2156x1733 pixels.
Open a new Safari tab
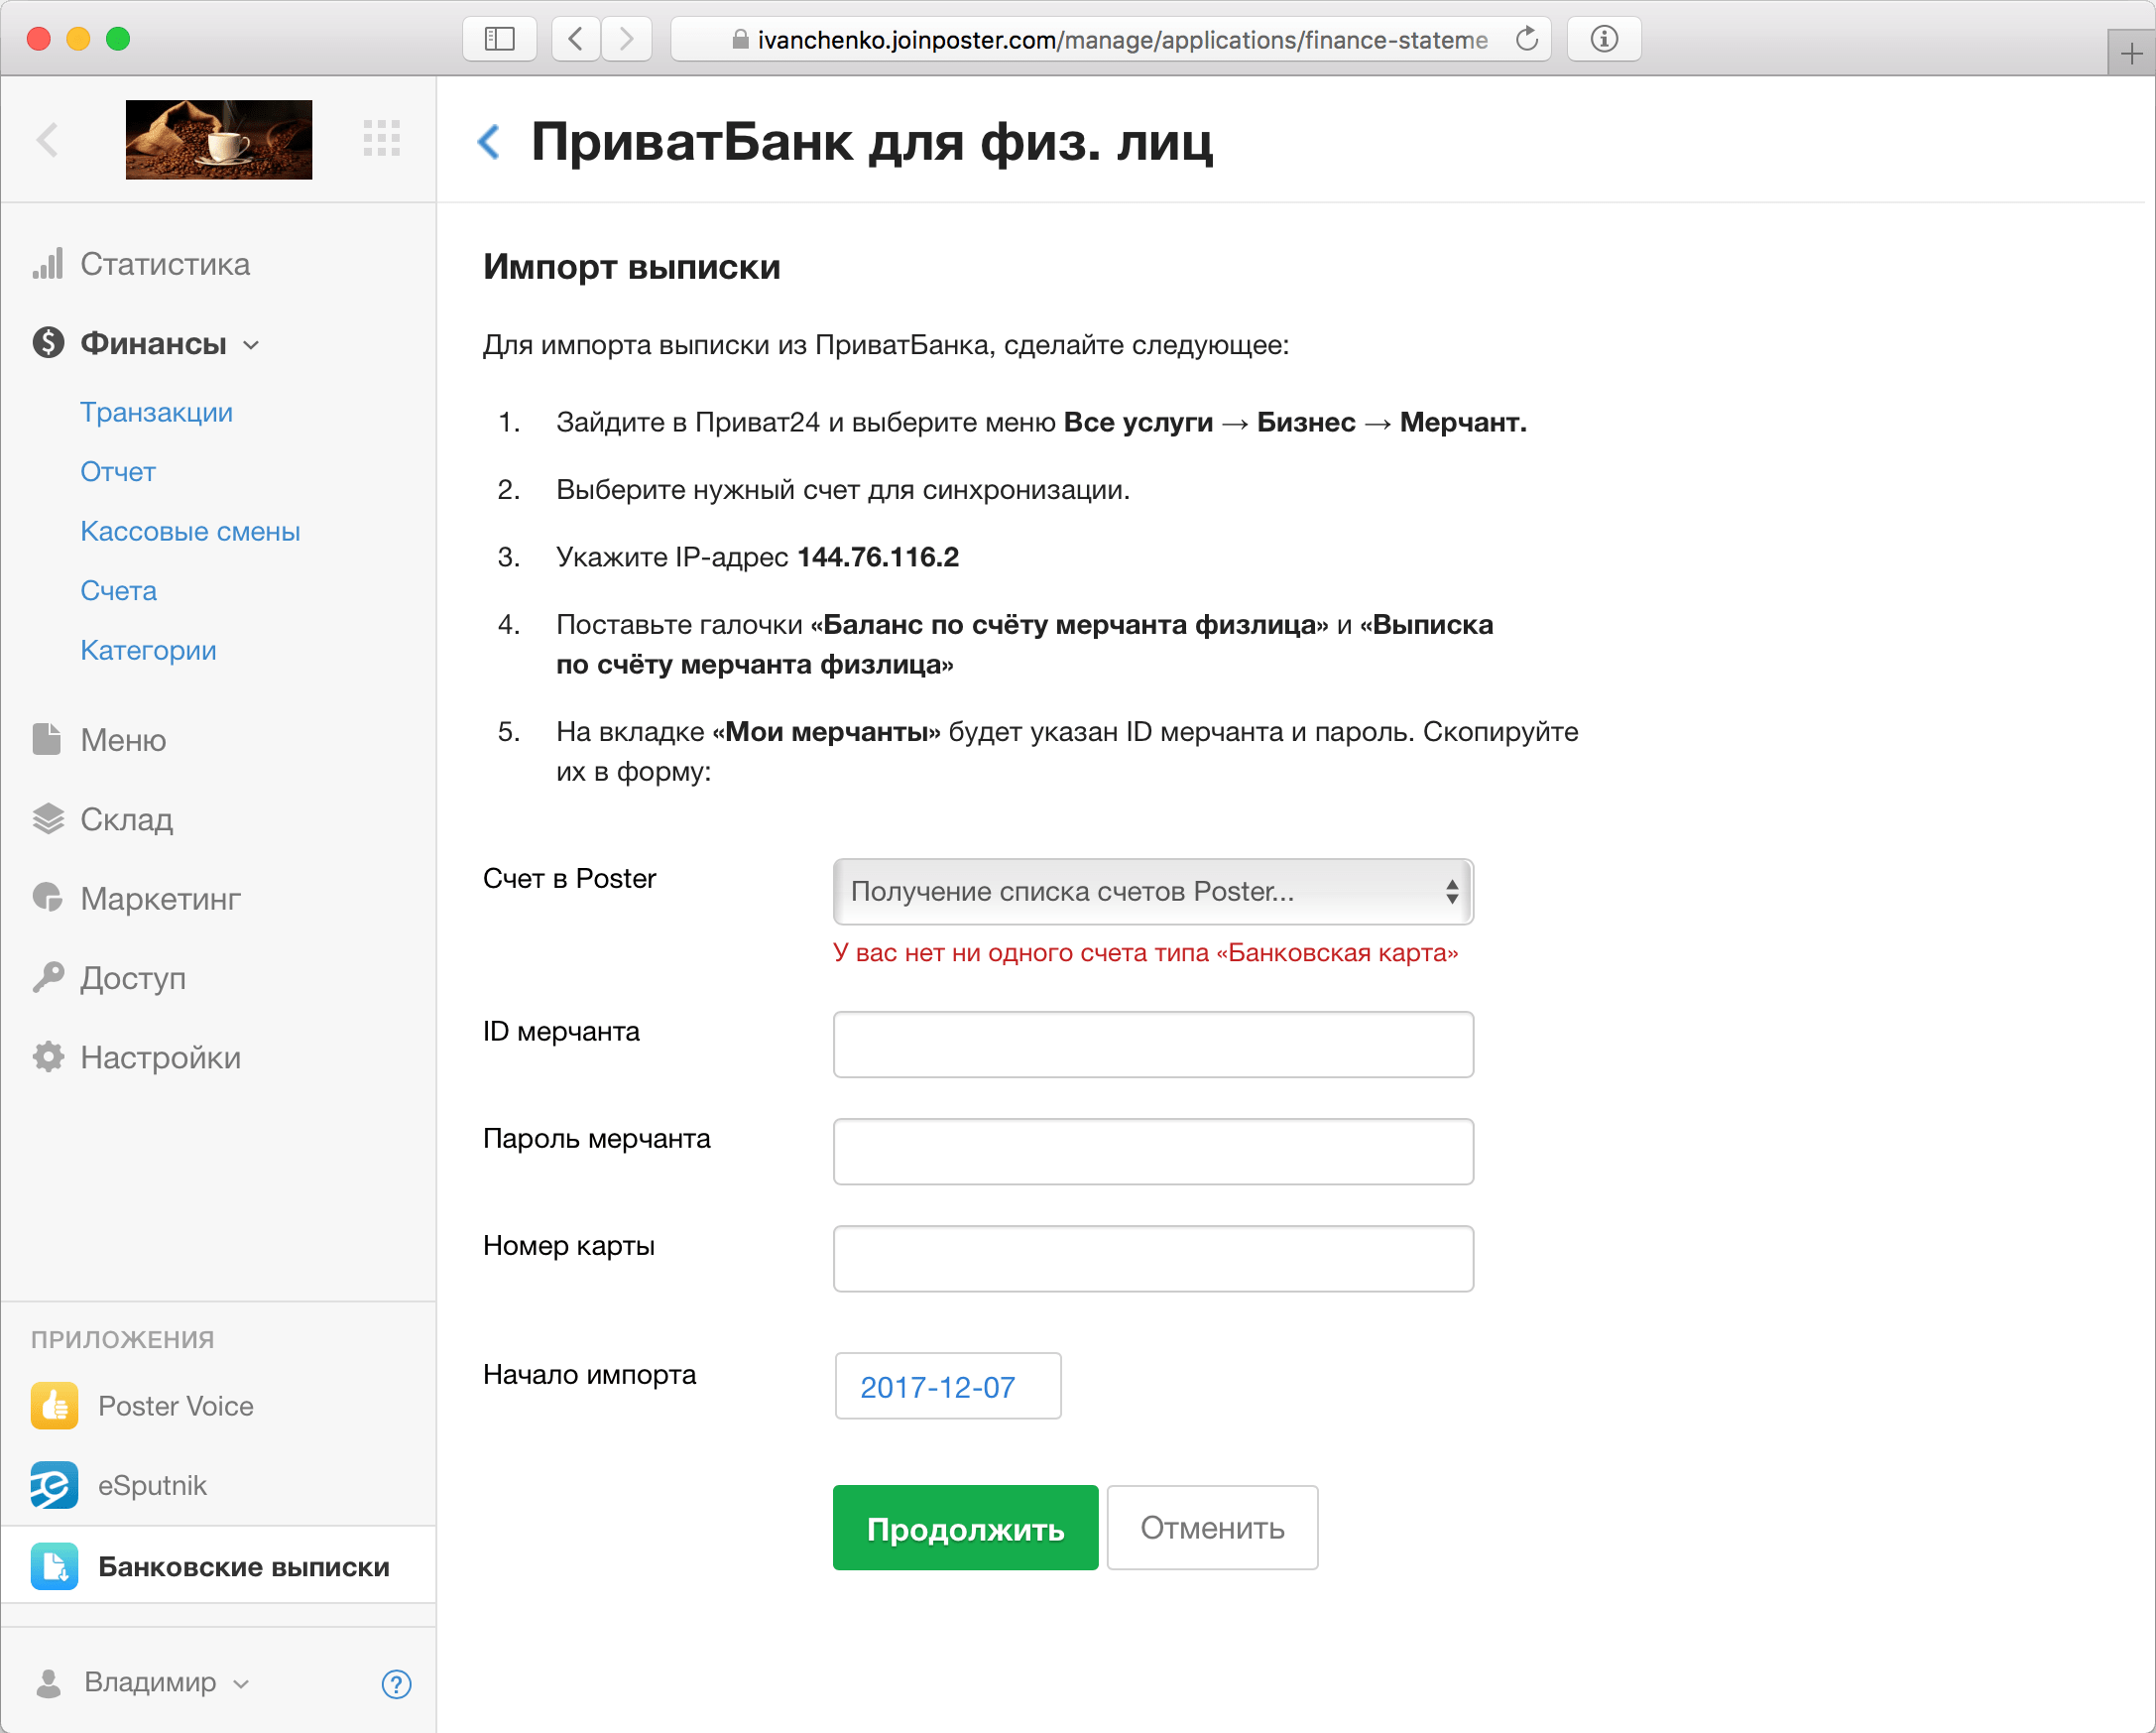coord(2131,54)
